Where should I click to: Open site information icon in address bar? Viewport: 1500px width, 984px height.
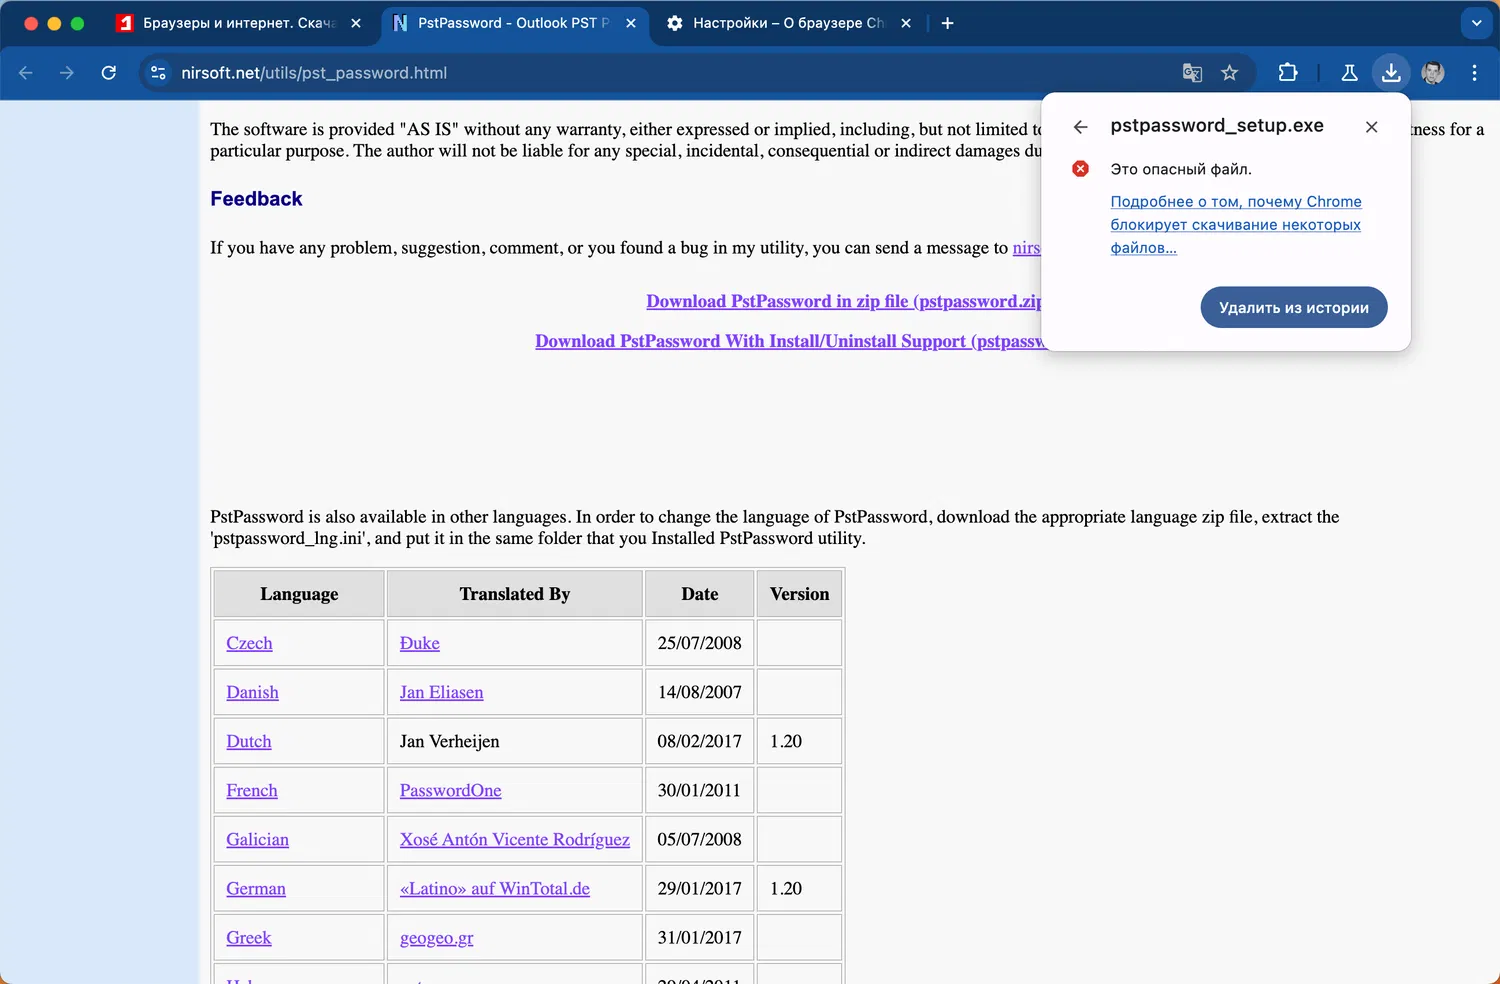pyautogui.click(x=158, y=73)
